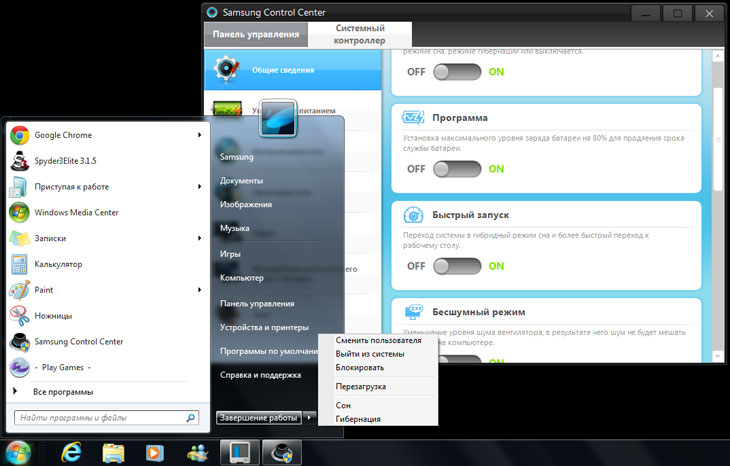Open Документы in Start menu
This screenshot has height=466, width=730.
coord(241,181)
